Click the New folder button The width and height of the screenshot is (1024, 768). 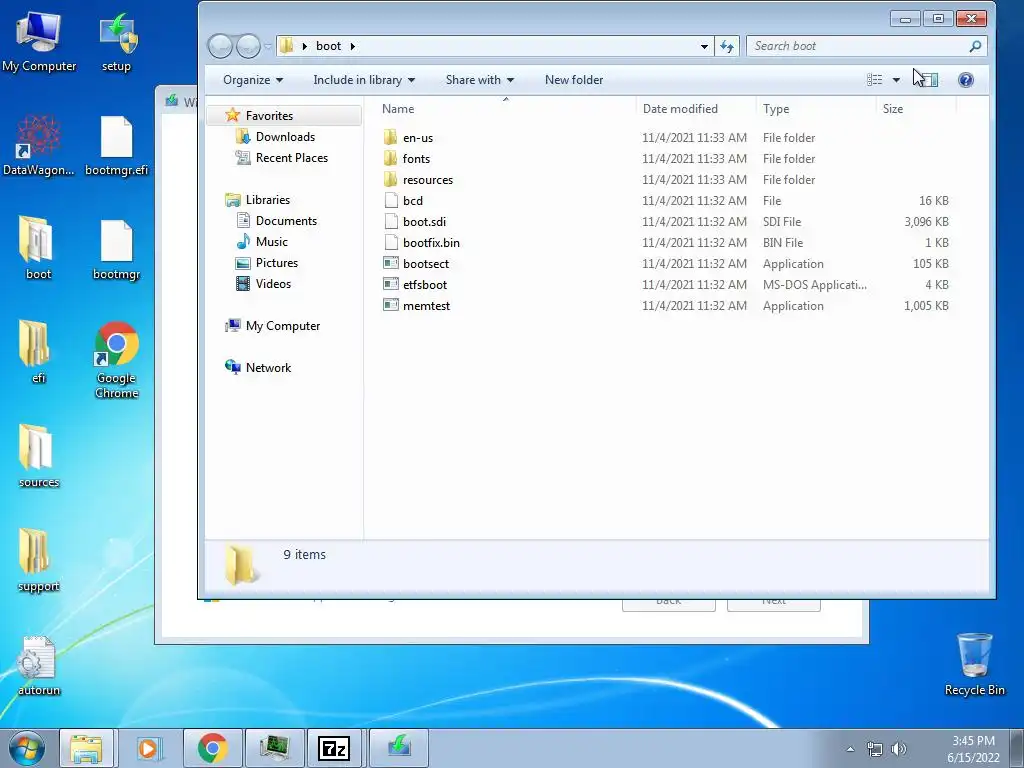click(574, 80)
